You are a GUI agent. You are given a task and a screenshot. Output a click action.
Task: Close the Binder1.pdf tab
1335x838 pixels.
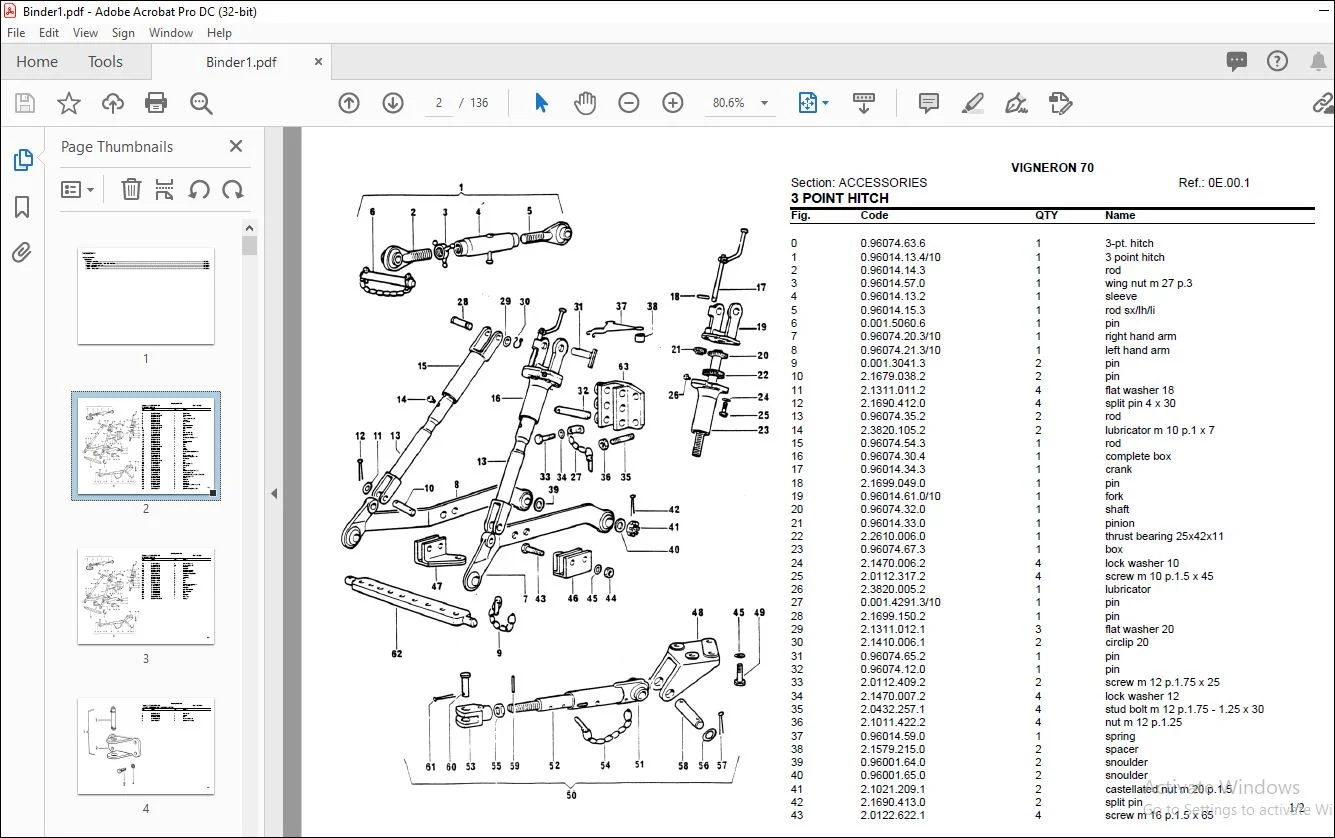[x=319, y=62]
